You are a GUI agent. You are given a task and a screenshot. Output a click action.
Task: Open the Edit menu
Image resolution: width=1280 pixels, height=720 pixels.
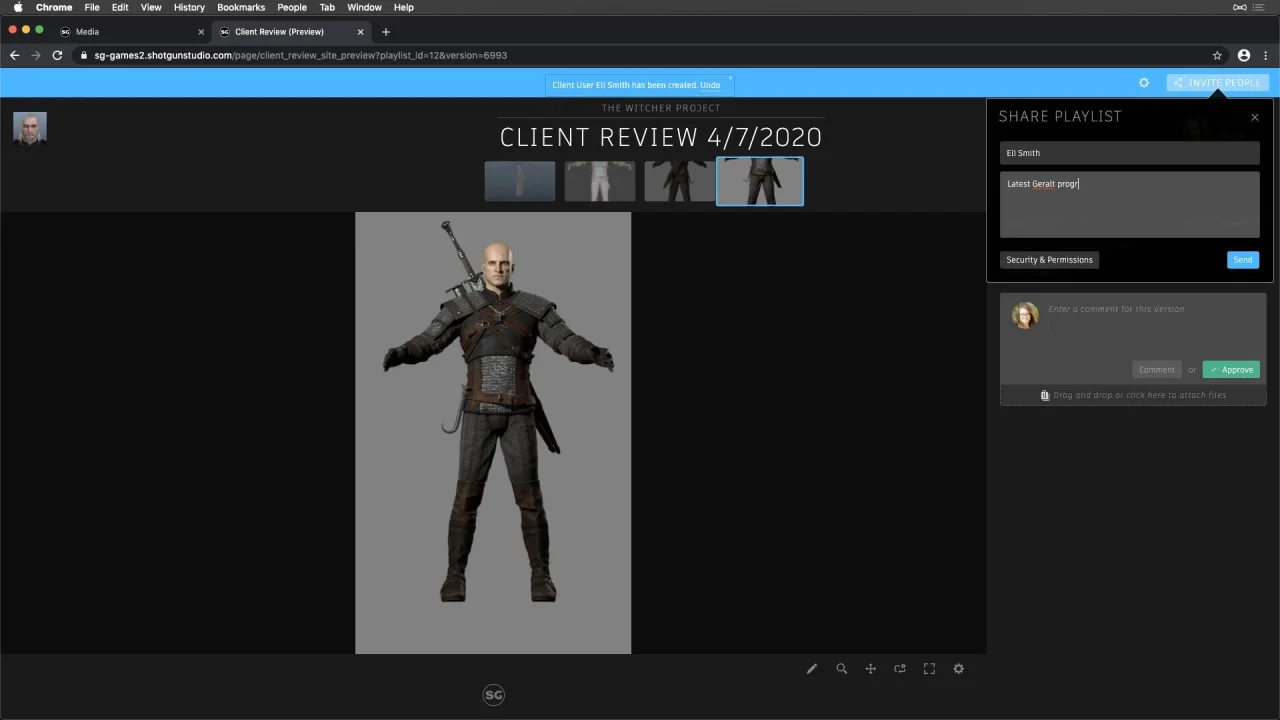pos(120,7)
